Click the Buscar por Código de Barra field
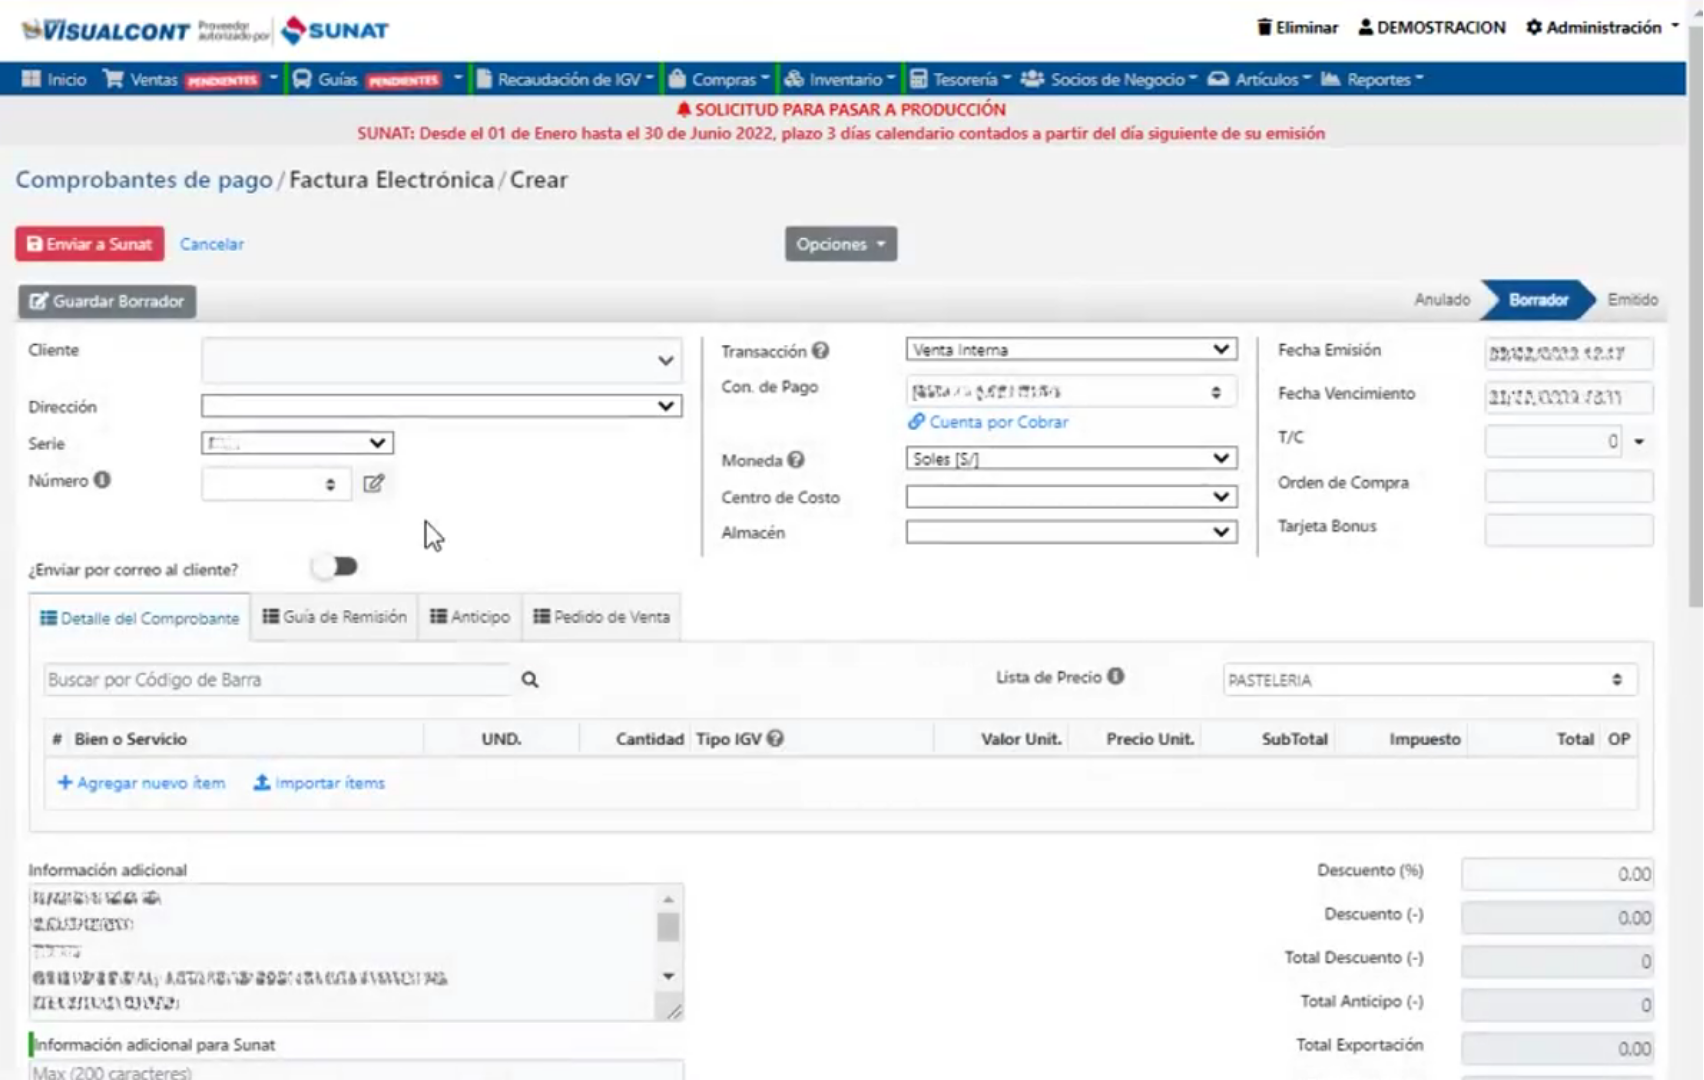The image size is (1704, 1080). pos(278,680)
